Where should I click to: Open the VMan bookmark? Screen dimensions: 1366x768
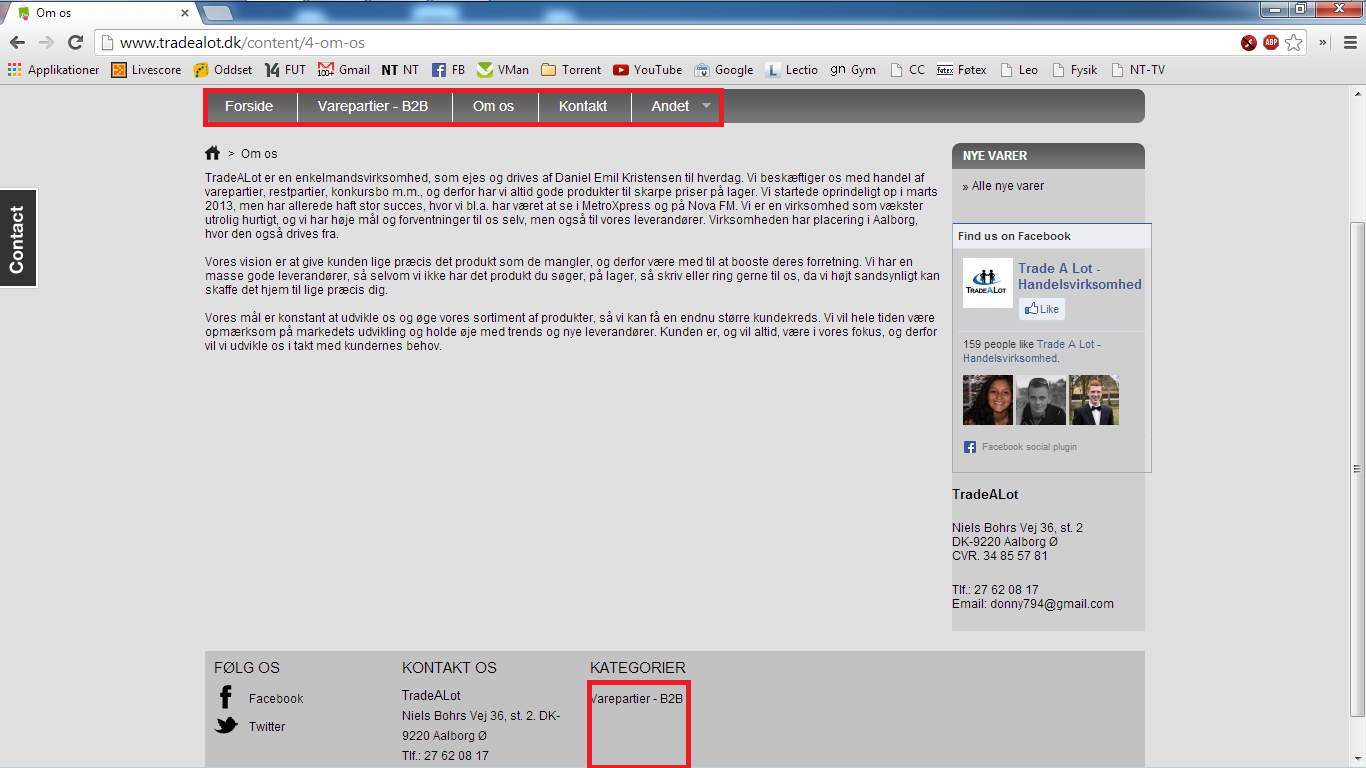(503, 70)
